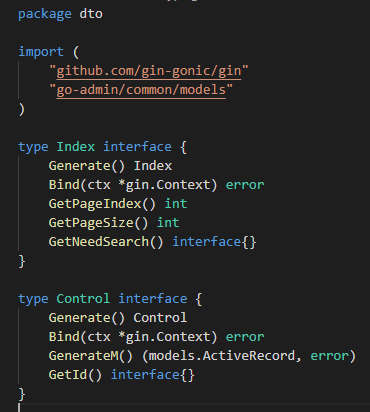Click GetPageSize method name
The image size is (370, 412).
(x=91, y=223)
